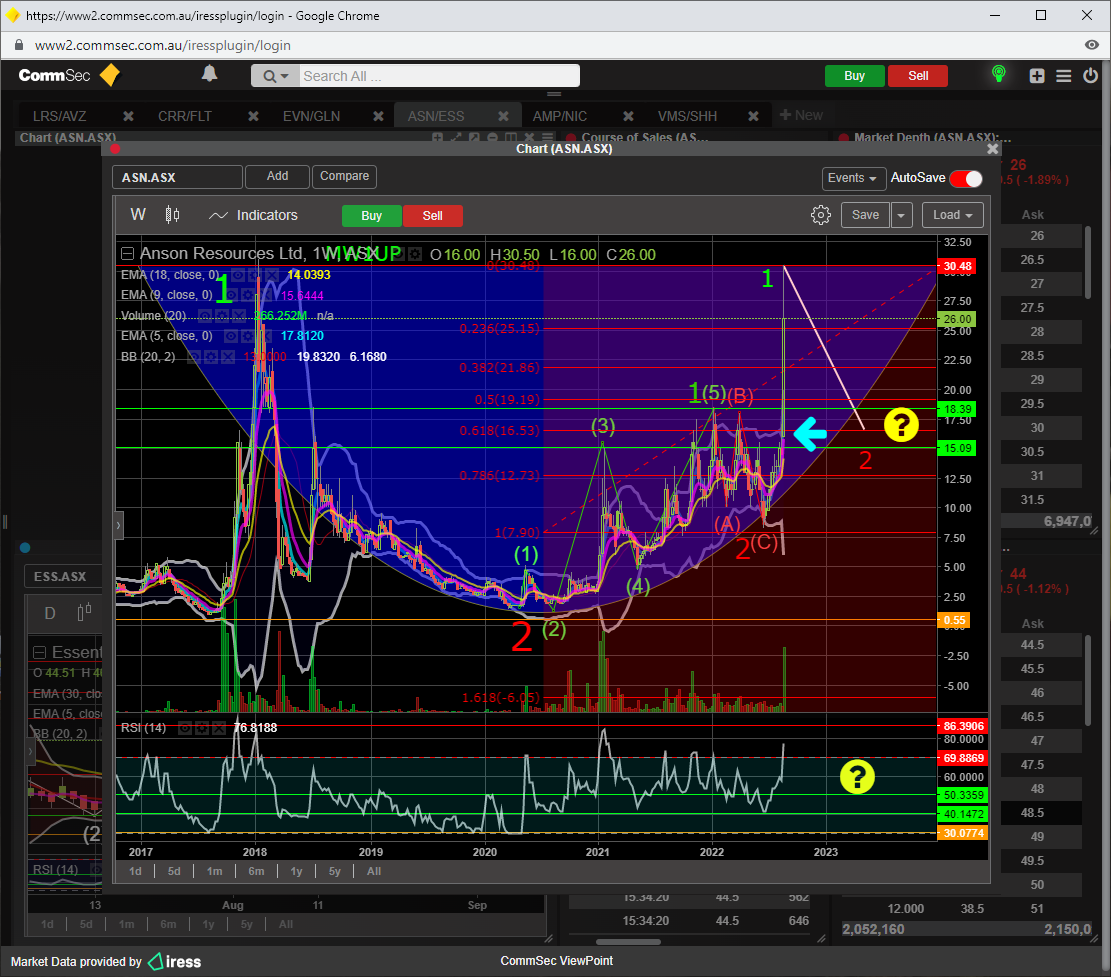Click the ASN.ASX symbol input field

(177, 177)
